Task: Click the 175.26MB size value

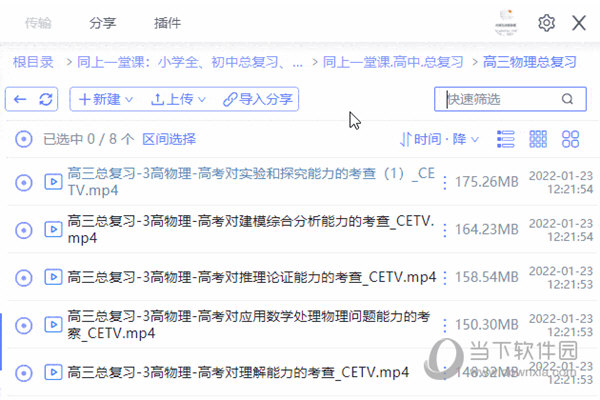Action: click(486, 182)
